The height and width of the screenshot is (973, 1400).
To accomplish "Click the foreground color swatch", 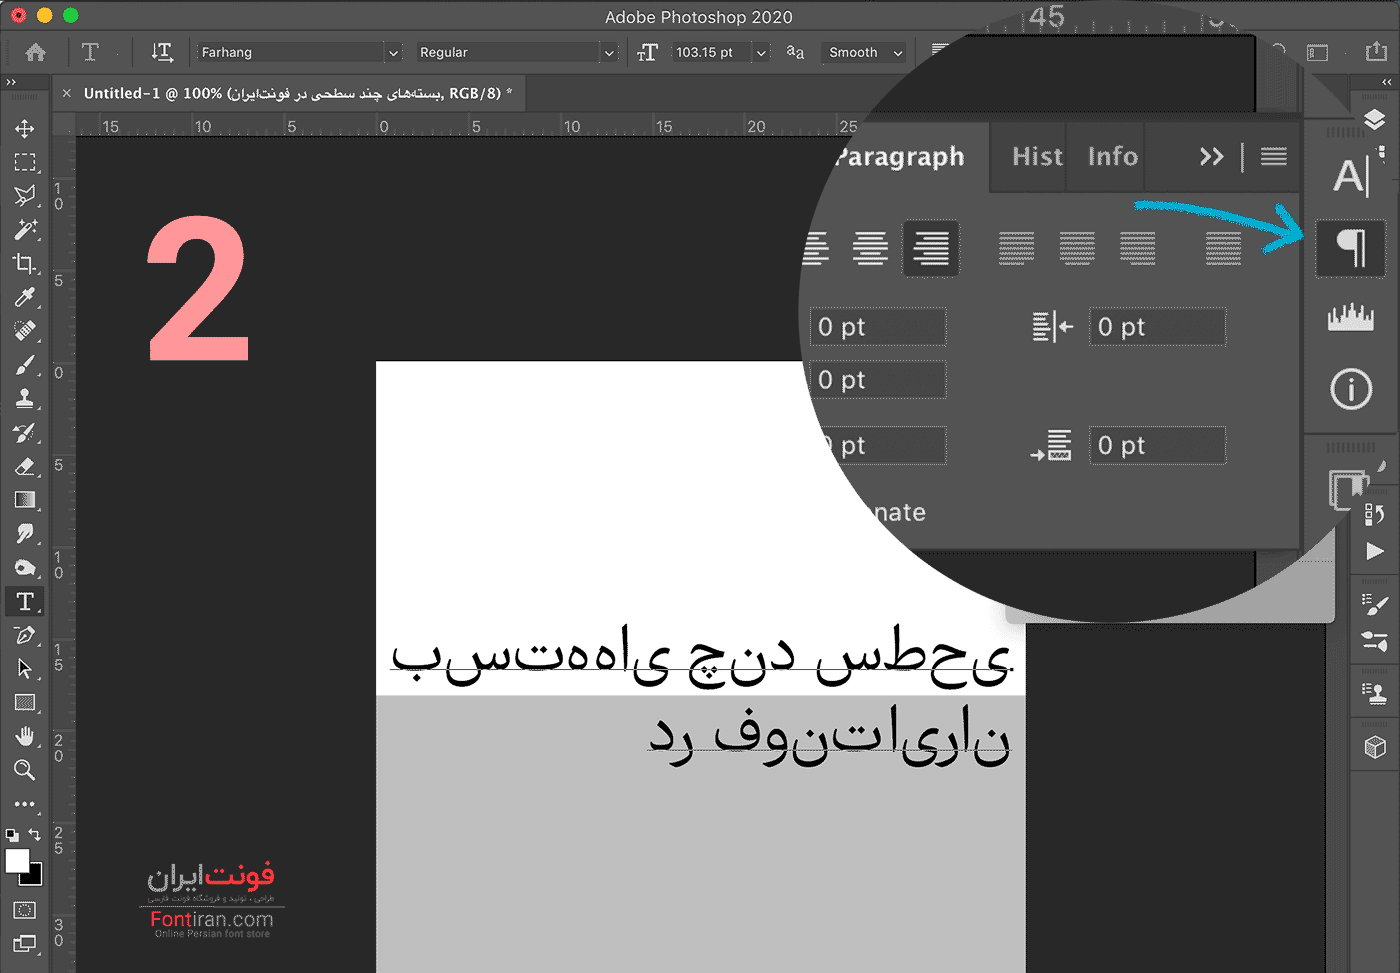I will coord(17,861).
